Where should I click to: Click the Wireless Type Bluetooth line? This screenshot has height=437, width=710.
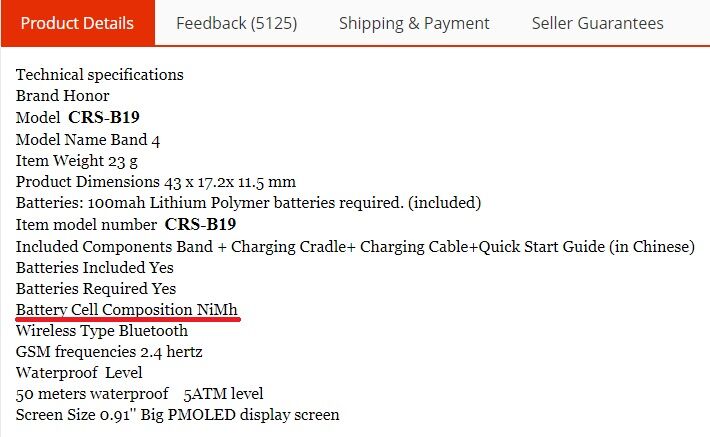pos(102,331)
